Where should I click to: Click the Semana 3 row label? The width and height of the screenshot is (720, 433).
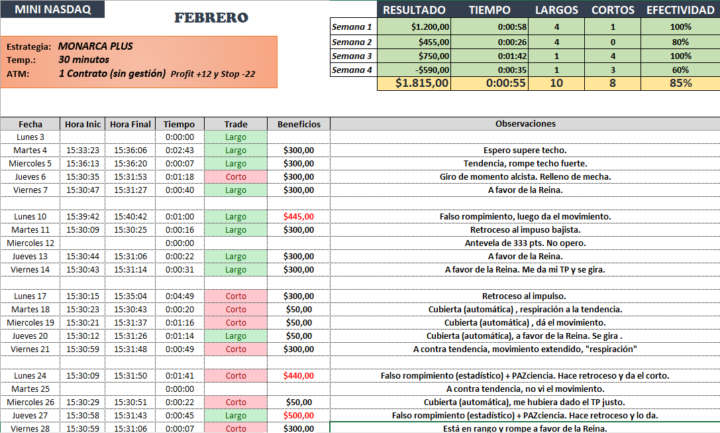354,56
